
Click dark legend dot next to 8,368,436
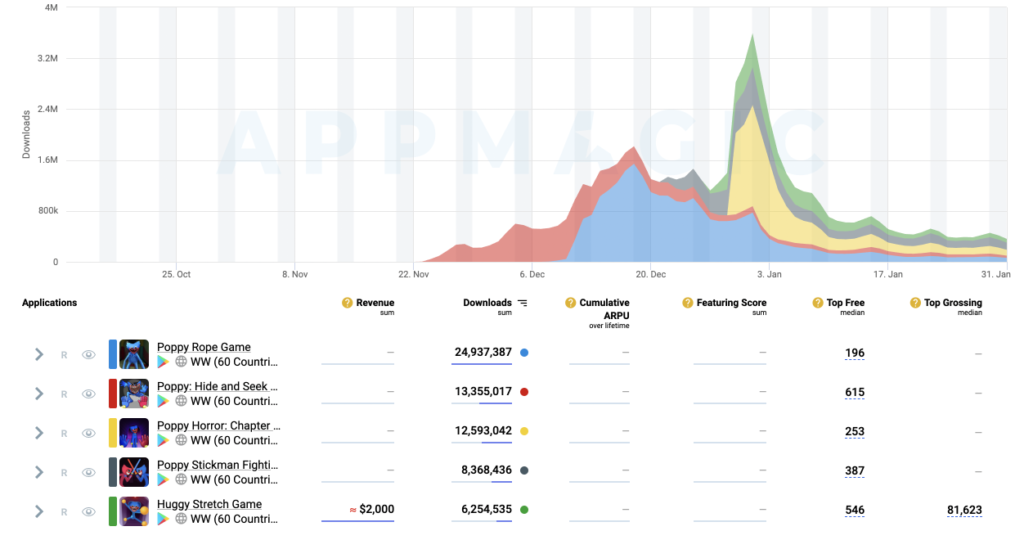(524, 470)
